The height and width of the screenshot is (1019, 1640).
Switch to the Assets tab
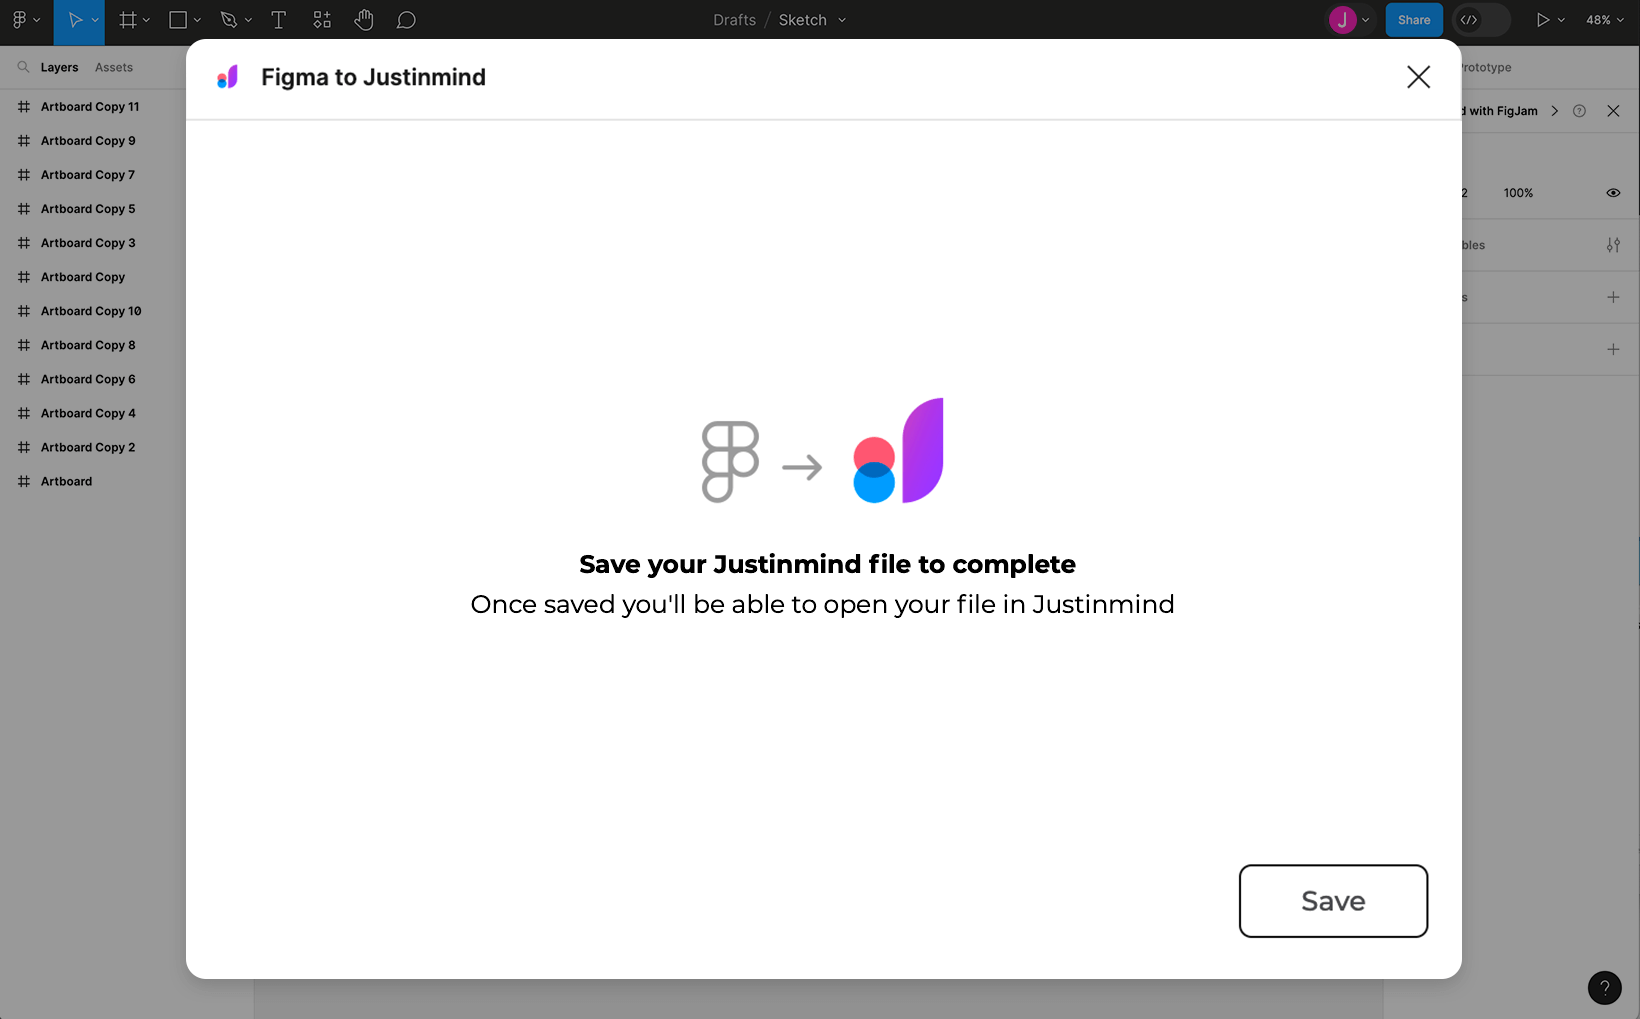[x=114, y=67]
